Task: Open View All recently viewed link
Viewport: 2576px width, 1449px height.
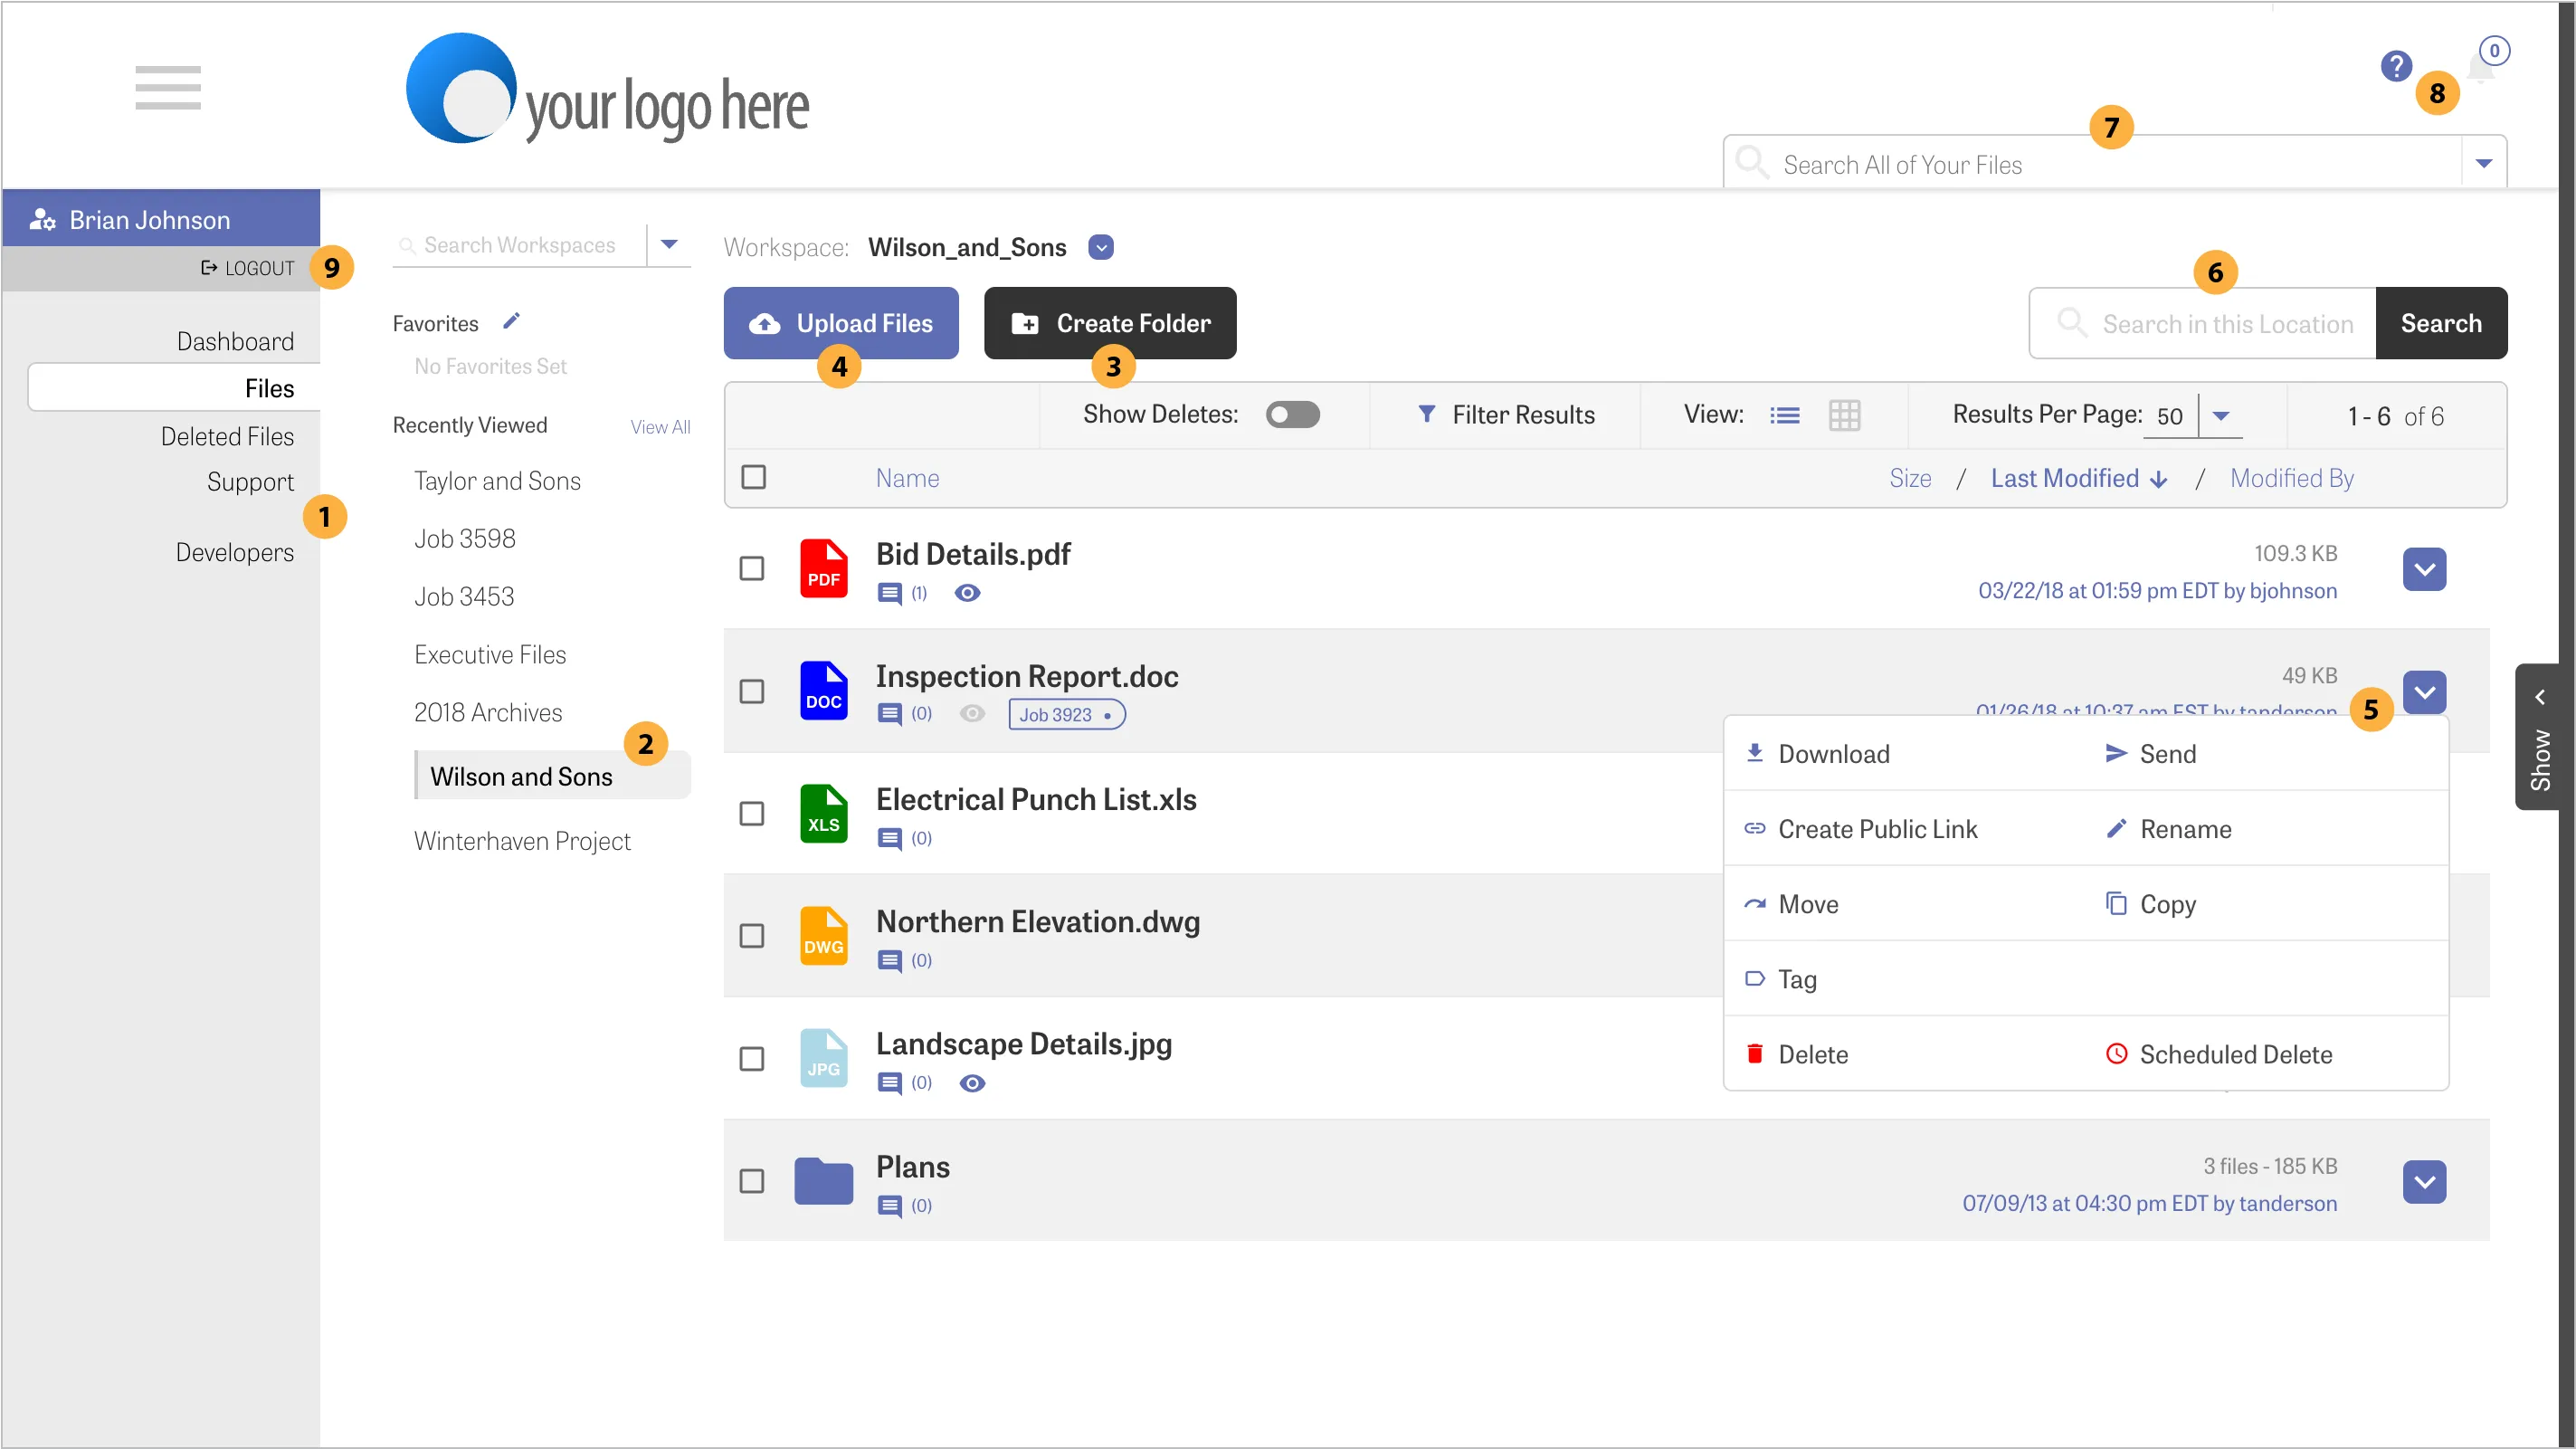Action: [660, 427]
